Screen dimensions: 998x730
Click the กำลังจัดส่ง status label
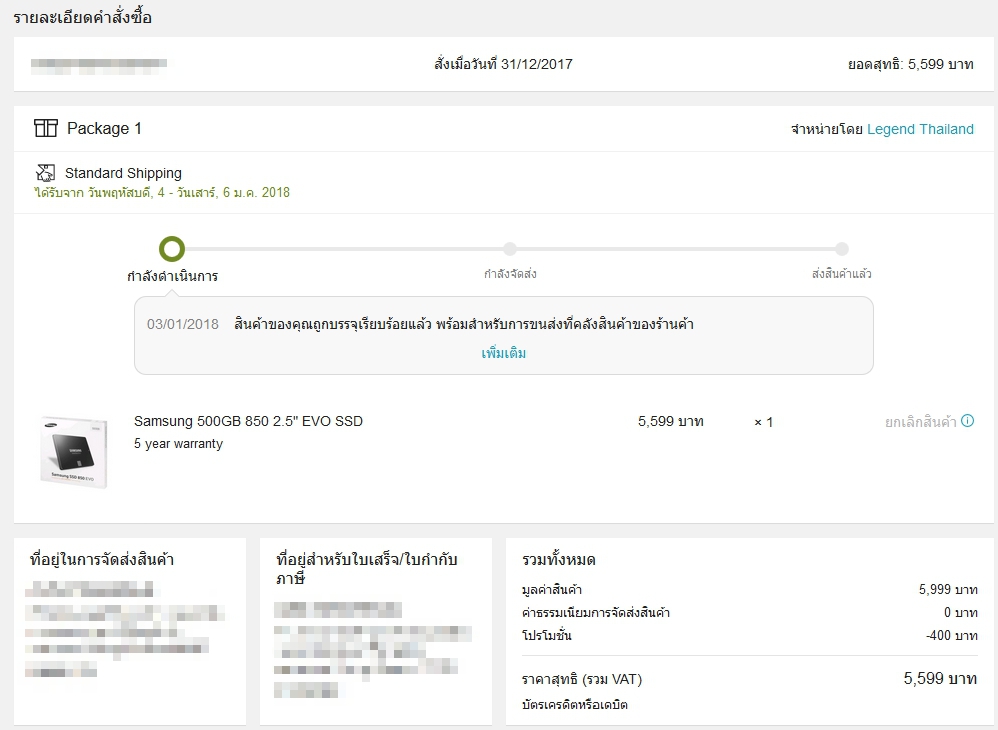tap(510, 274)
